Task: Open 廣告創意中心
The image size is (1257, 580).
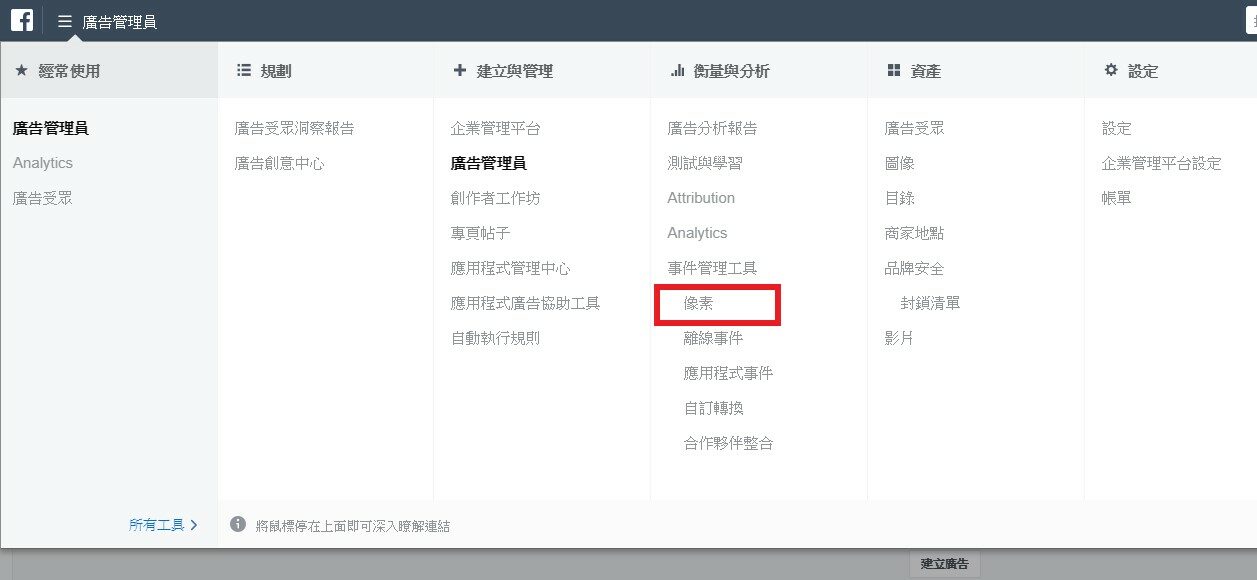Action: pos(279,163)
